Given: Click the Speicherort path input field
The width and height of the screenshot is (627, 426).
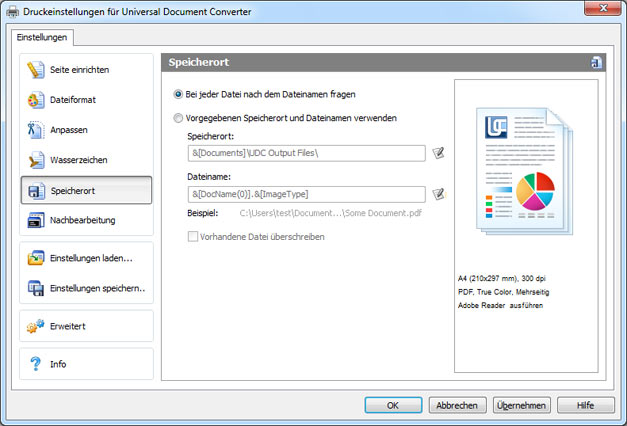Looking at the screenshot, I should click(x=306, y=153).
